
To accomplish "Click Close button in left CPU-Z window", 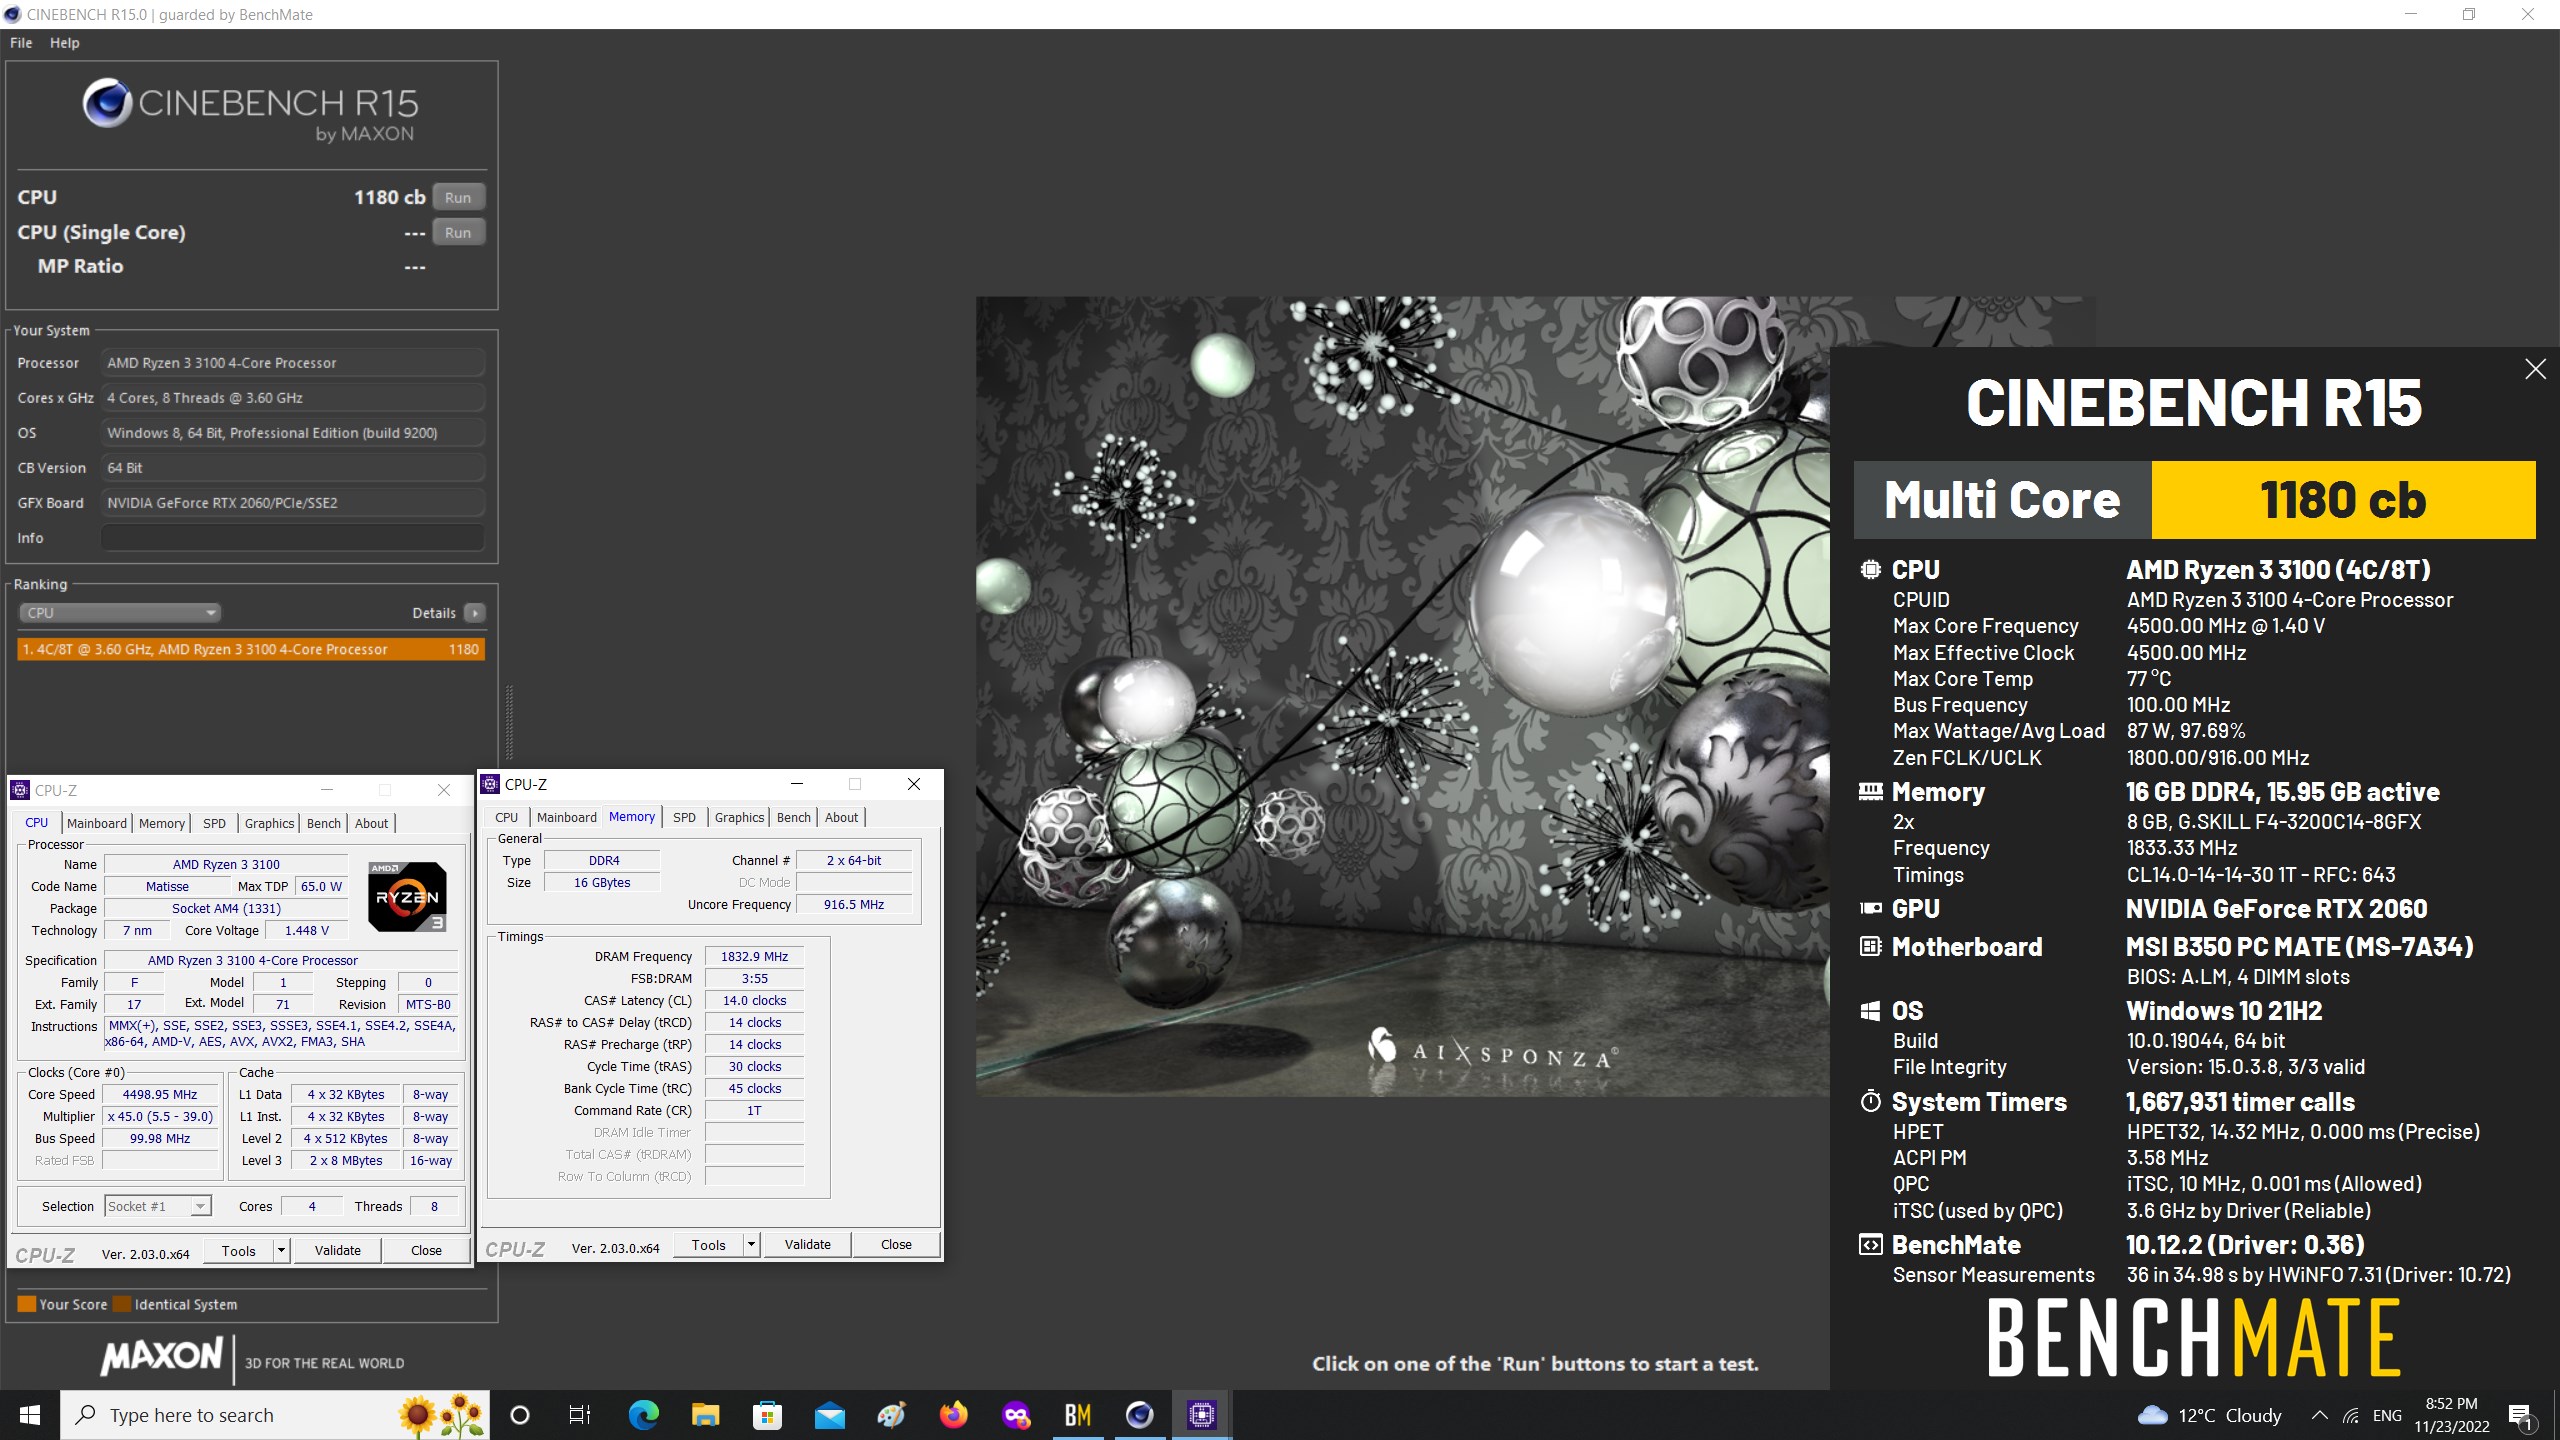I will coord(426,1251).
